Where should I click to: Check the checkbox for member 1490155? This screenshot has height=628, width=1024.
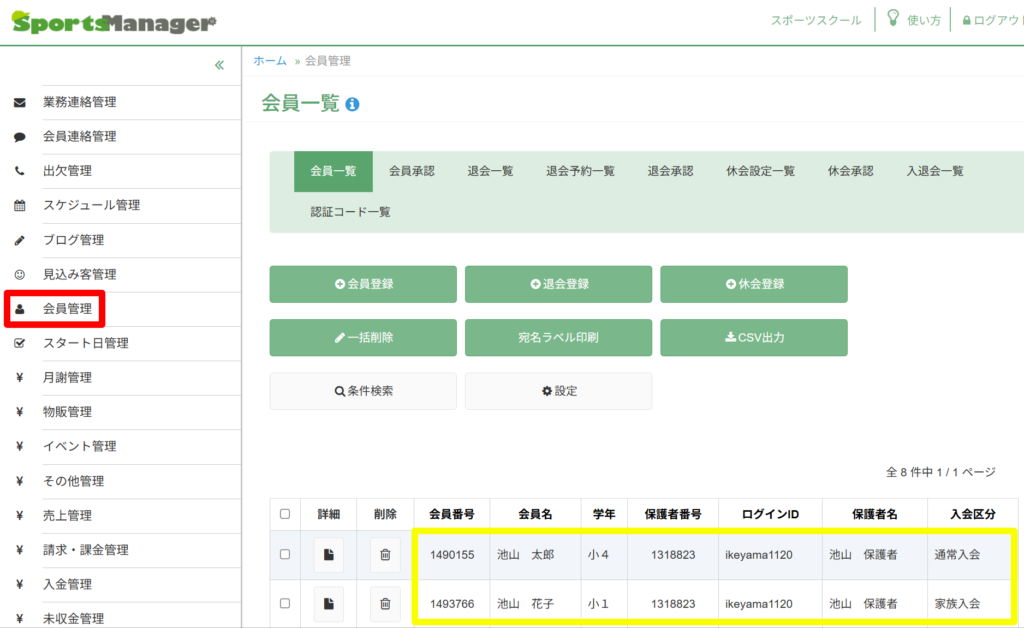pos(285,554)
